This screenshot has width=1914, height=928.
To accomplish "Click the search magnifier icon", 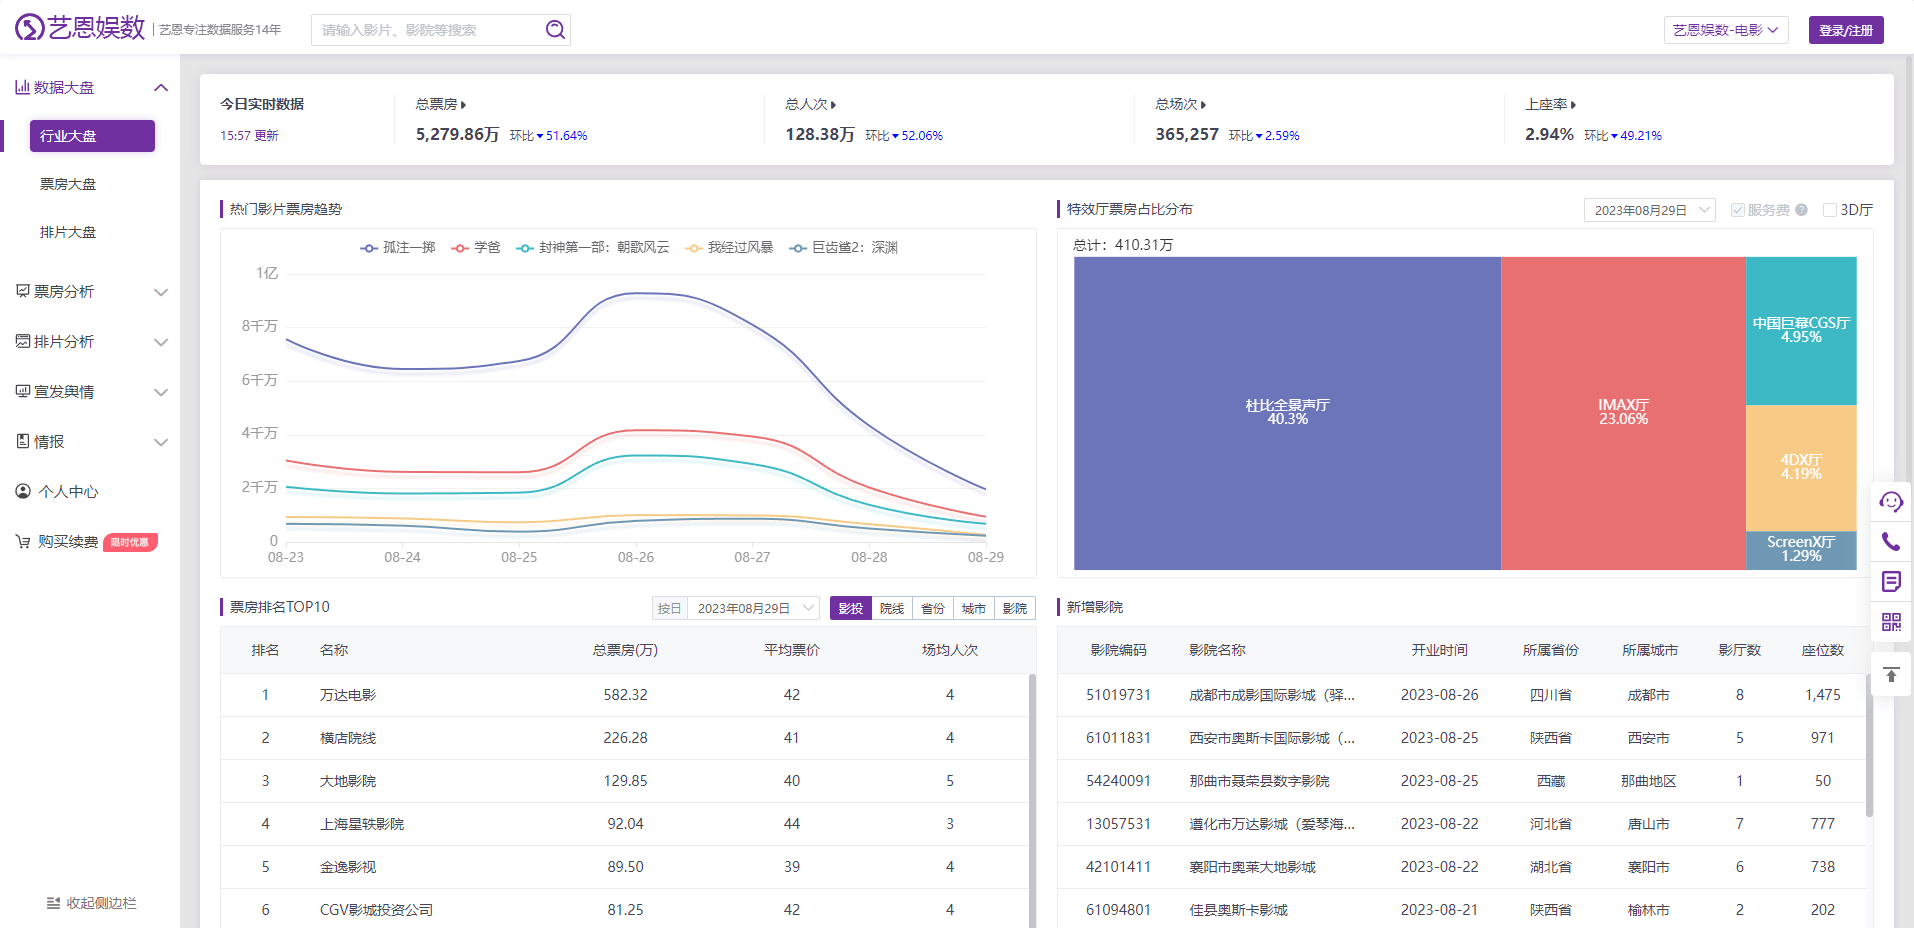I will point(555,30).
